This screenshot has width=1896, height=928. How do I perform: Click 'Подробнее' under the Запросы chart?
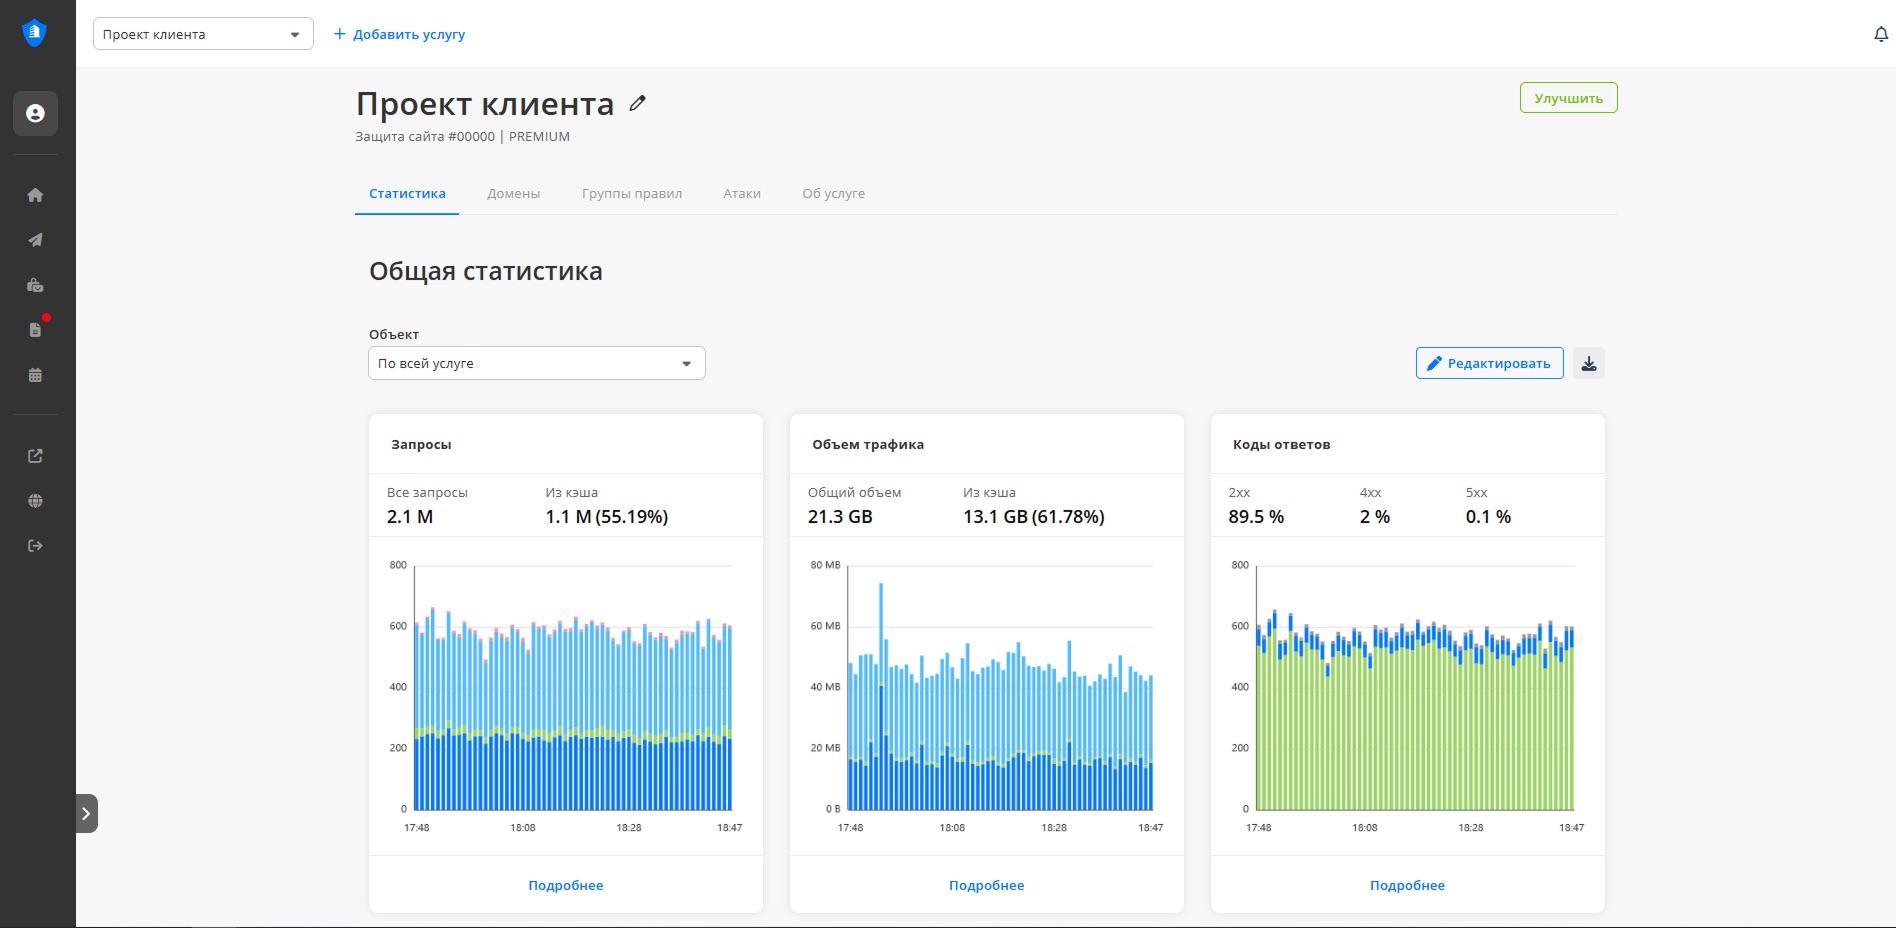(565, 885)
